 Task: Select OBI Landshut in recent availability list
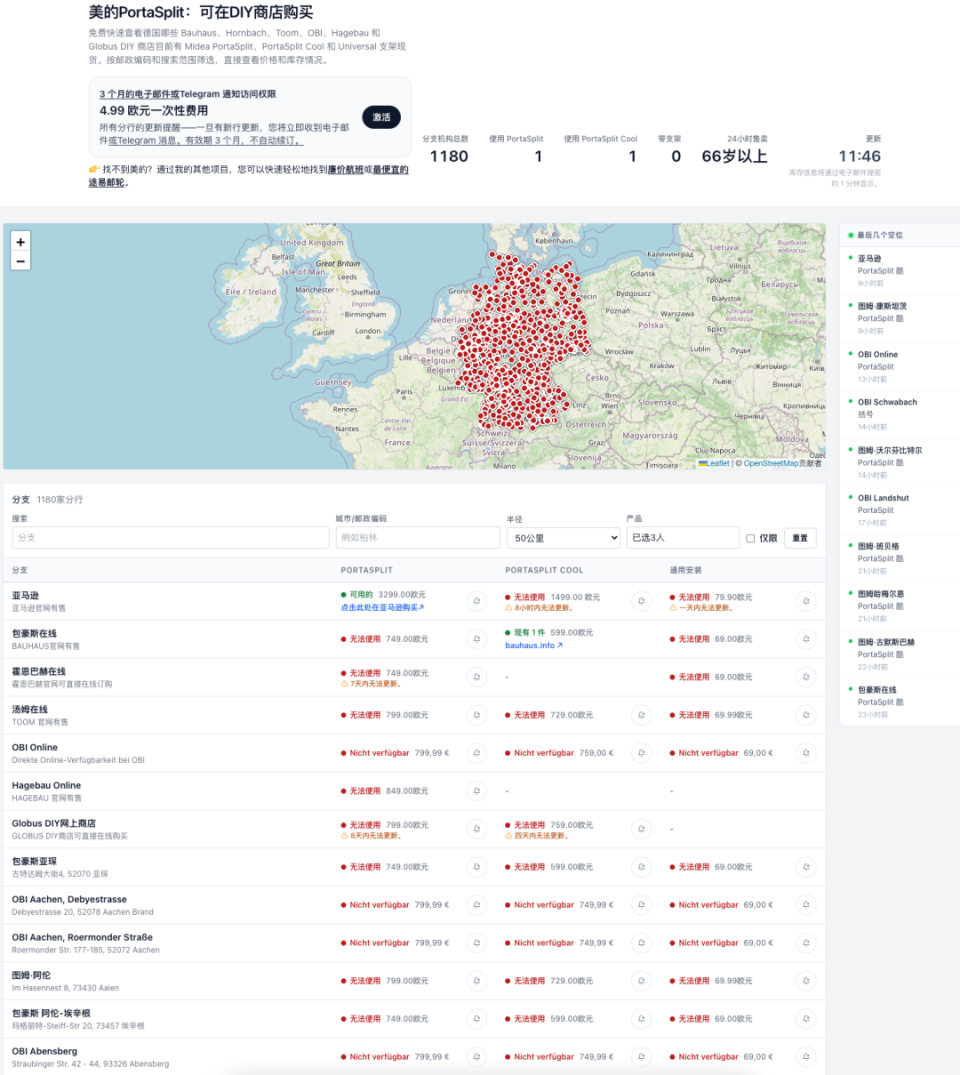pyautogui.click(x=883, y=498)
